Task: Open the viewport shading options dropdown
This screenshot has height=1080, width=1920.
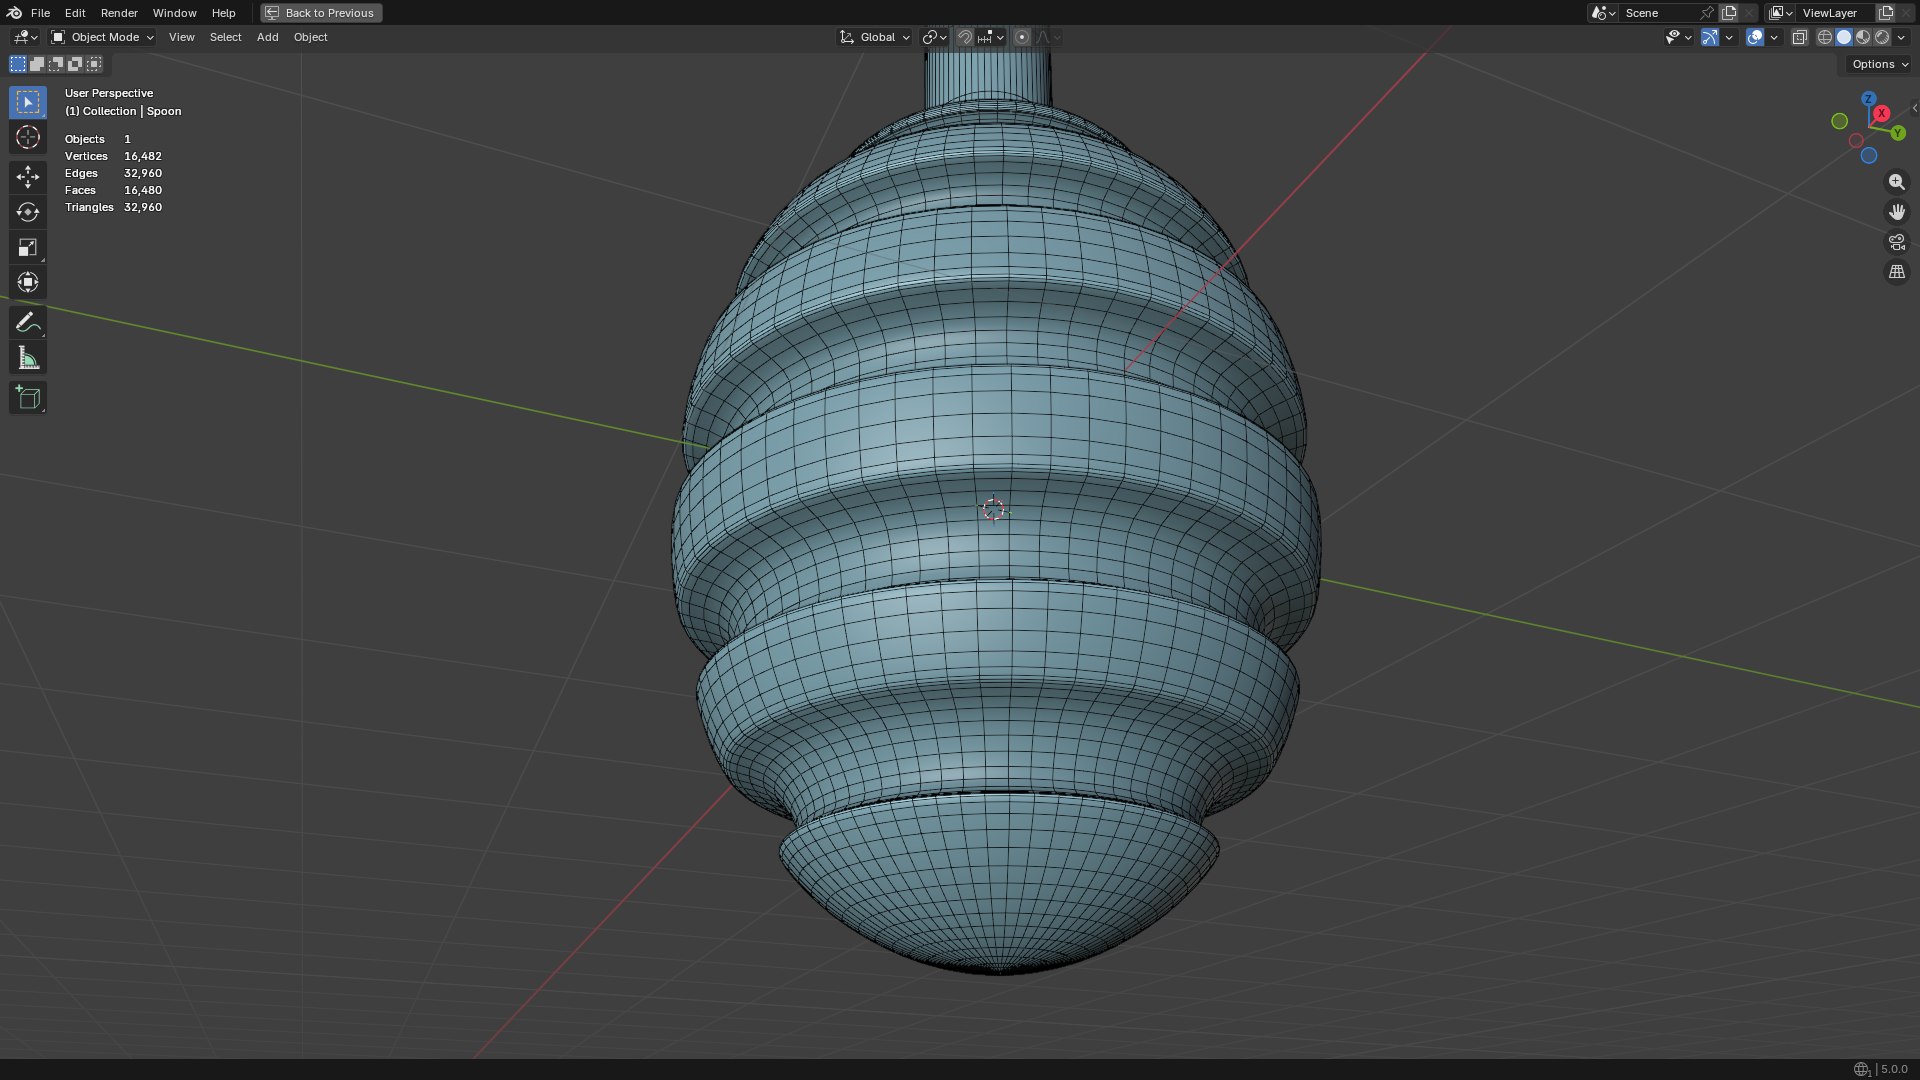Action: (x=1901, y=37)
